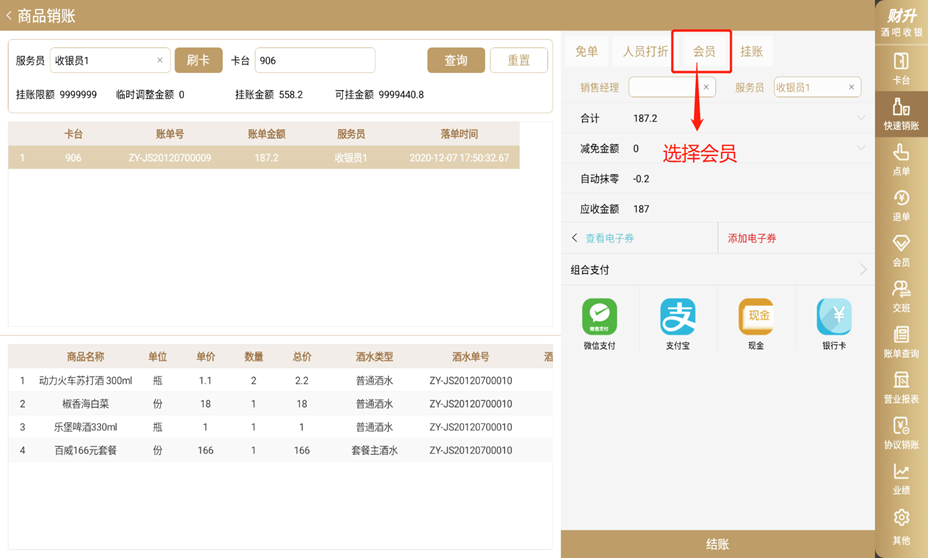The height and width of the screenshot is (558, 928).
Task: Click the 查看电子券 link
Action: (610, 238)
